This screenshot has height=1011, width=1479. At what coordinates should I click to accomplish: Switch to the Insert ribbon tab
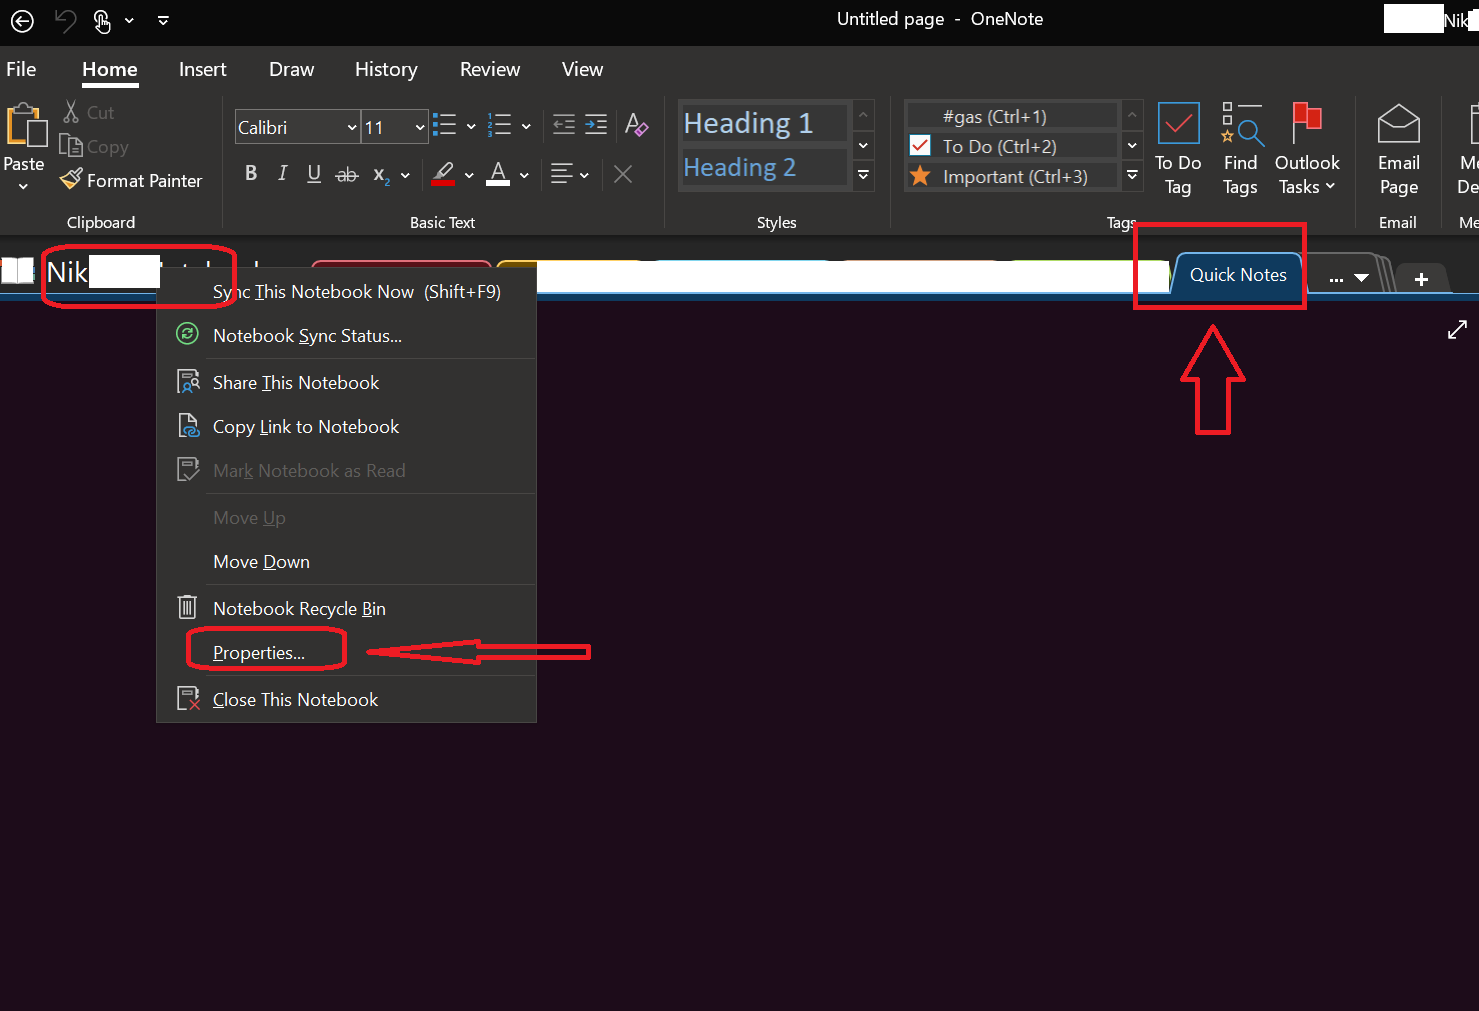click(203, 69)
